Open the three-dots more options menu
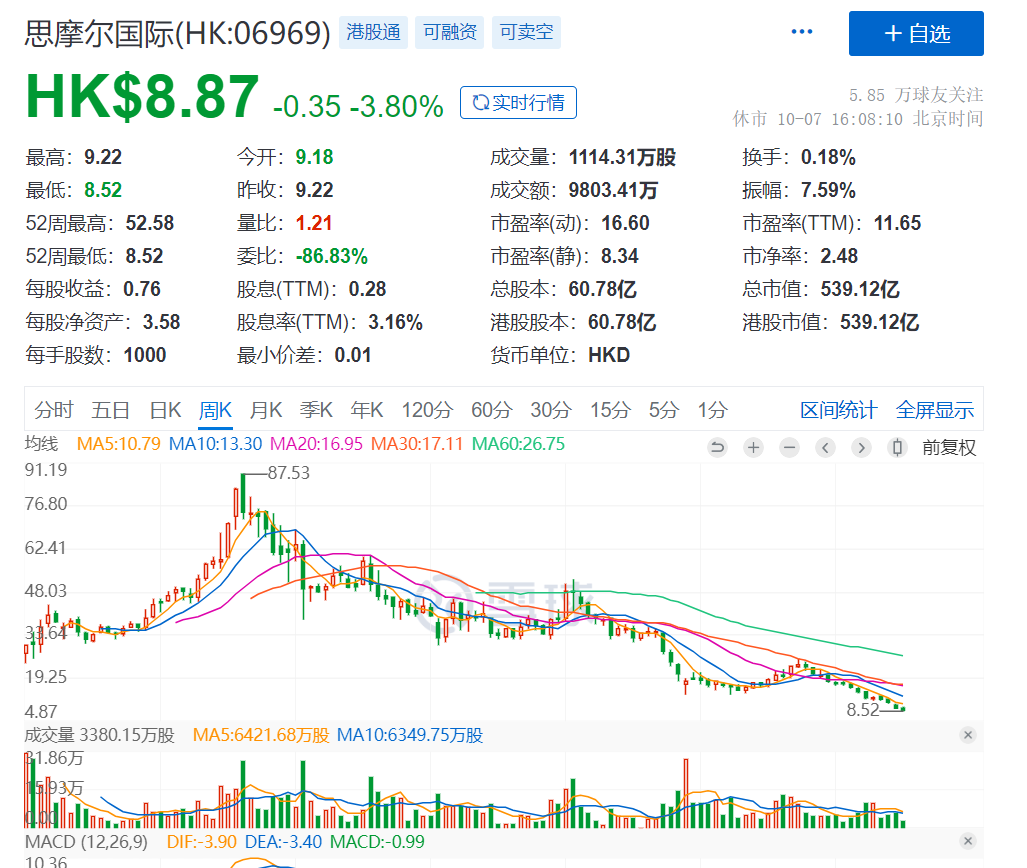The image size is (1027, 868). click(x=802, y=31)
